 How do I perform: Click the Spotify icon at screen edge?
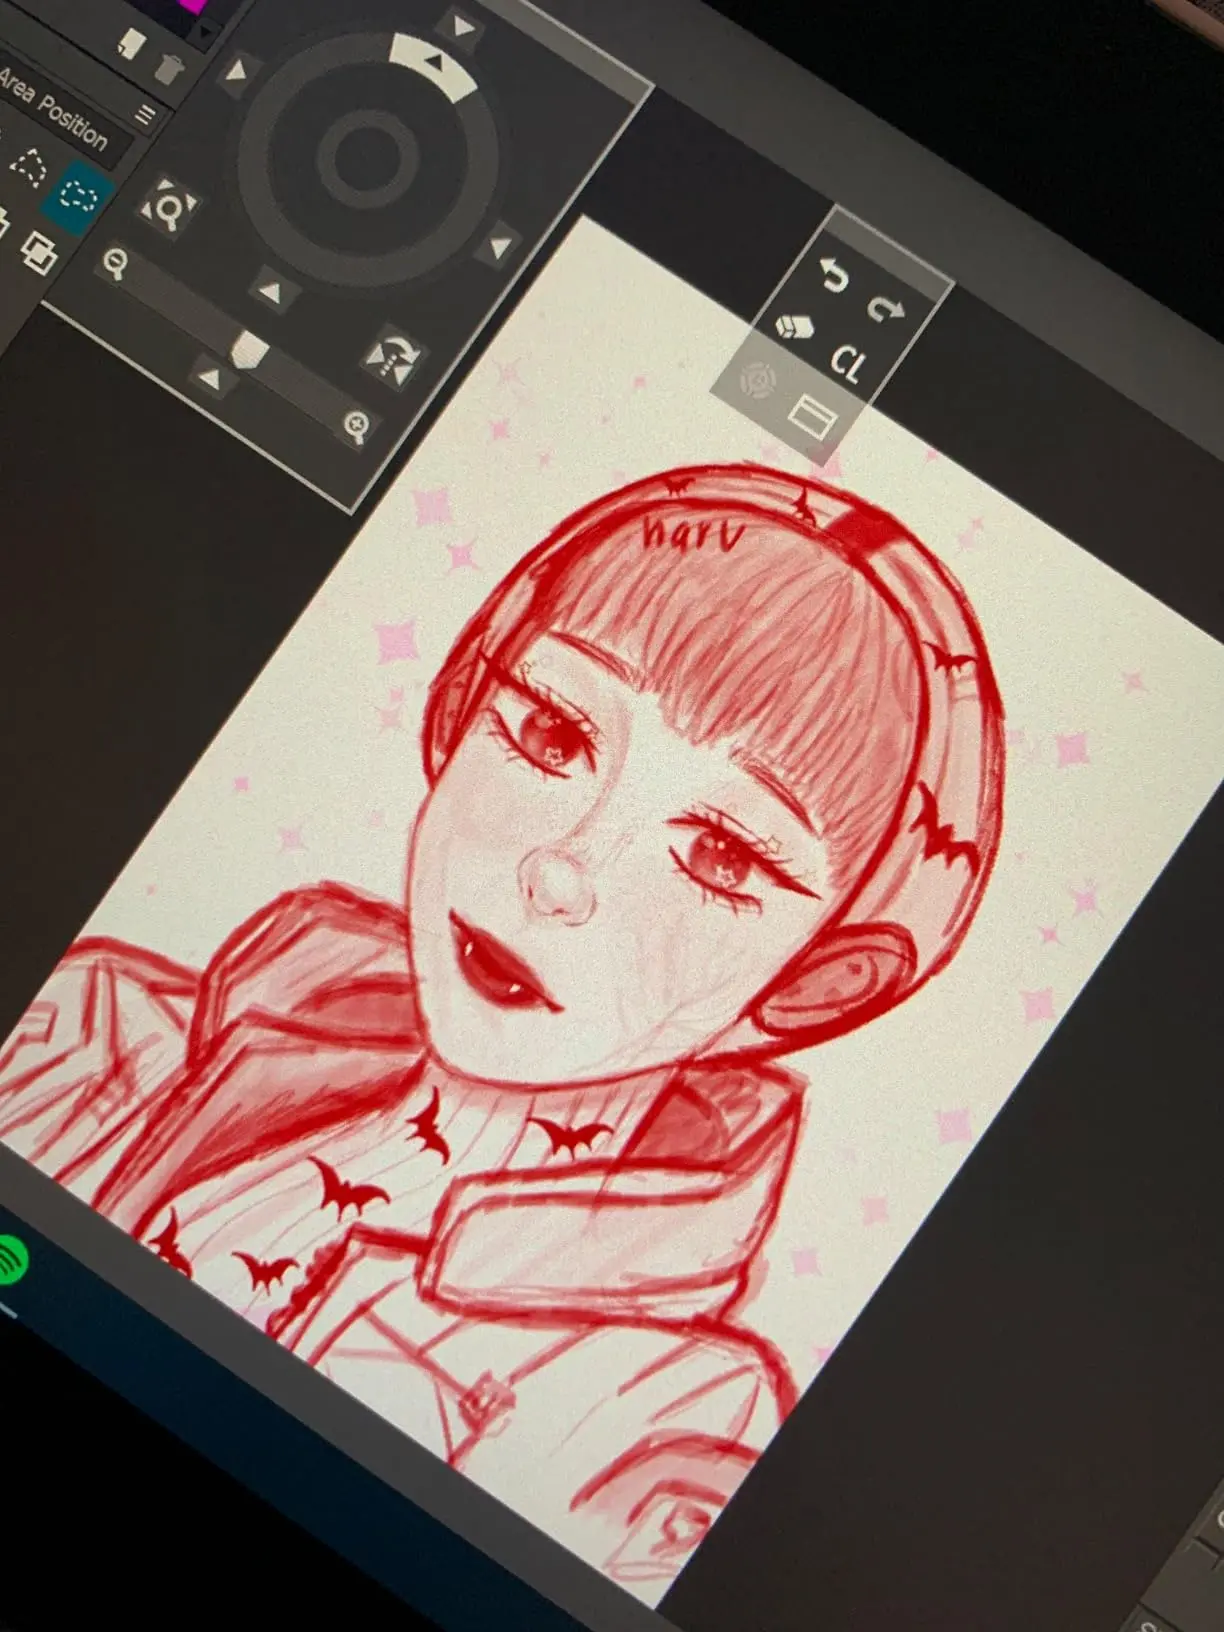click(10, 1261)
